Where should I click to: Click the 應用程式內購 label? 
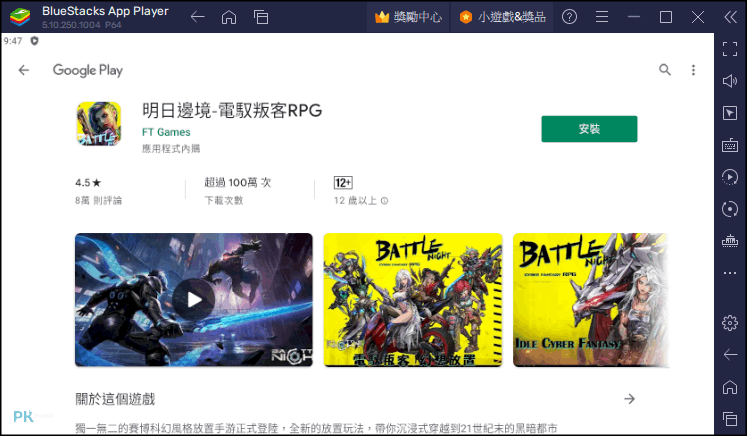(171, 149)
